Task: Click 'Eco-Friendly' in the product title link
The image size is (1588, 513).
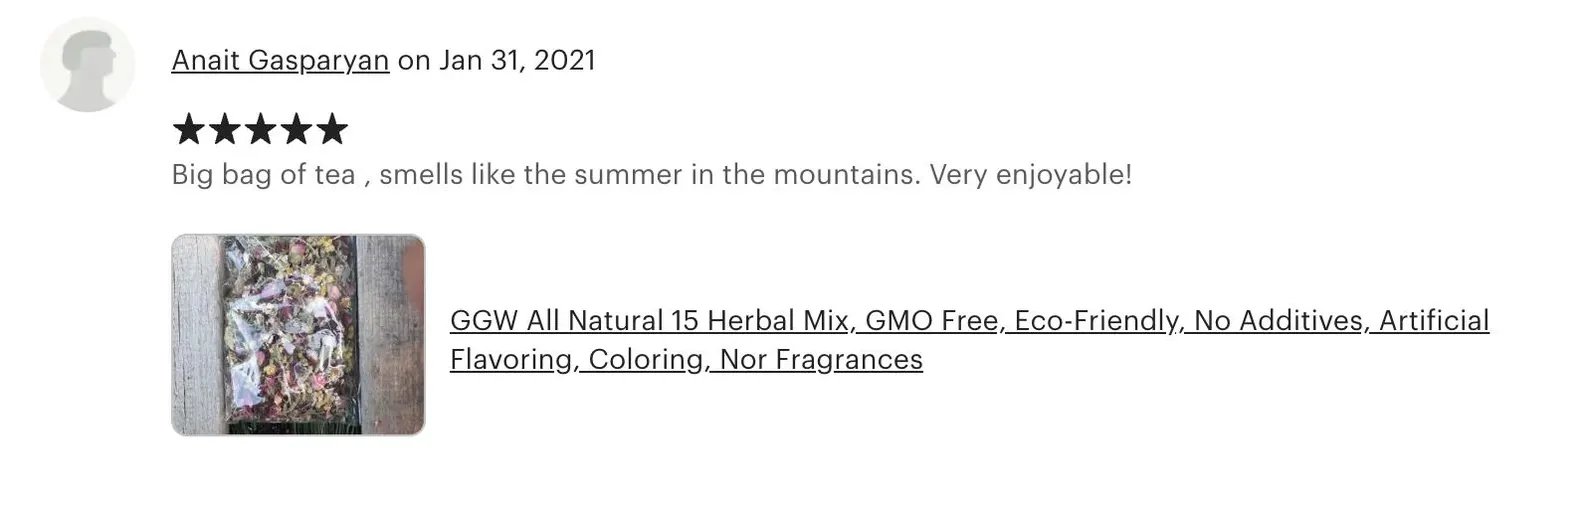Action: [1097, 321]
